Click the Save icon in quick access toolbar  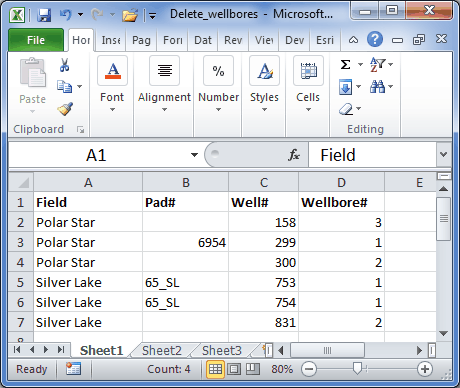(x=44, y=15)
